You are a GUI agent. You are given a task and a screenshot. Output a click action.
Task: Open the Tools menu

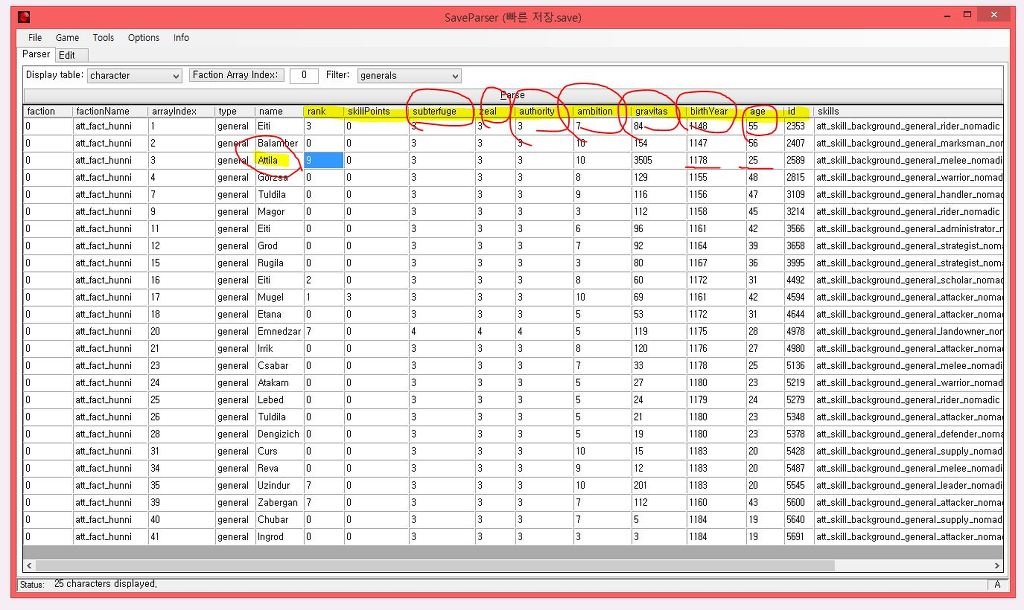pos(103,38)
